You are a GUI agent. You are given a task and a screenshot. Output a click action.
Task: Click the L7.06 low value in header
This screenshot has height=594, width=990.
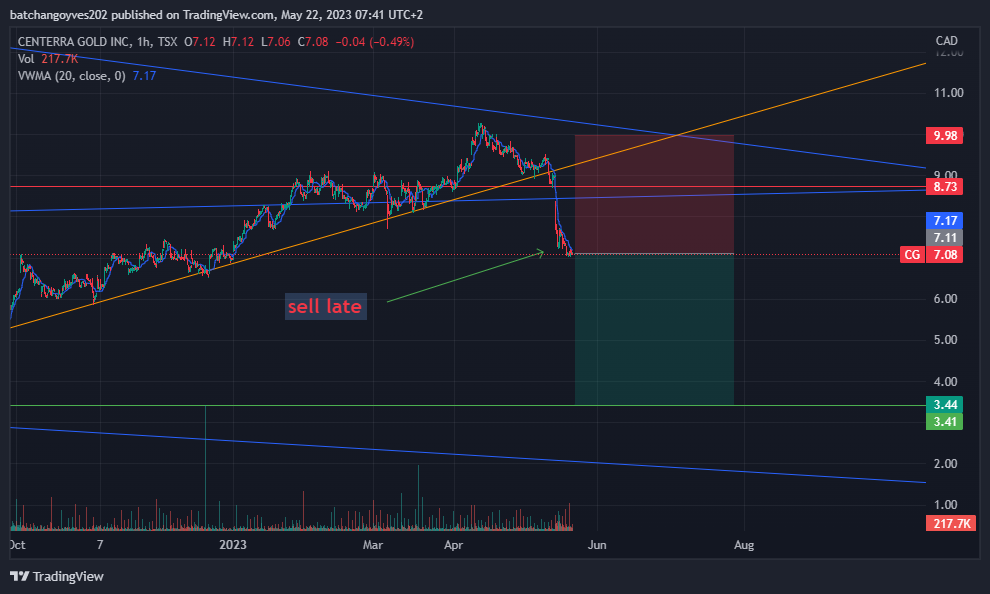coord(276,42)
